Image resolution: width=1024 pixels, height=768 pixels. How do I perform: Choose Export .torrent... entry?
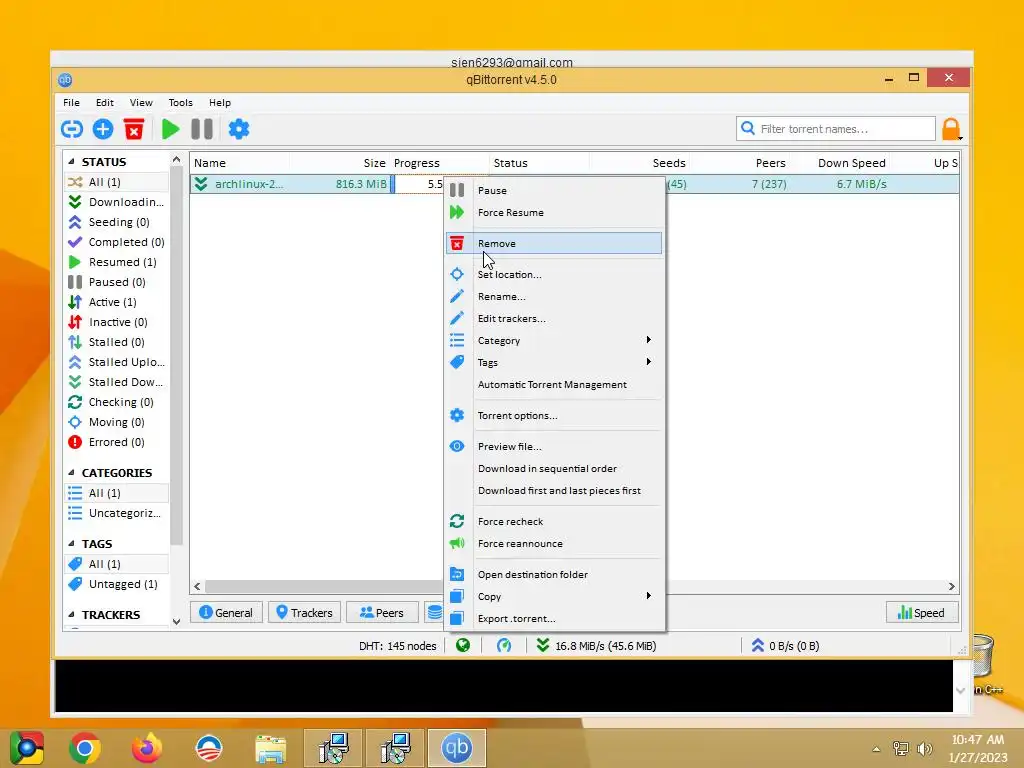pyautogui.click(x=554, y=618)
